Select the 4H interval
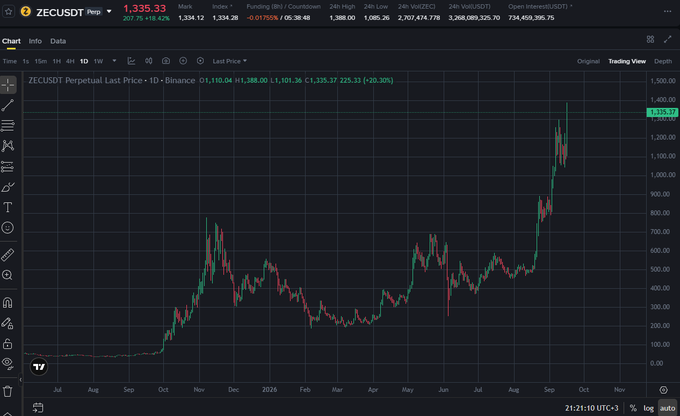 (70, 61)
